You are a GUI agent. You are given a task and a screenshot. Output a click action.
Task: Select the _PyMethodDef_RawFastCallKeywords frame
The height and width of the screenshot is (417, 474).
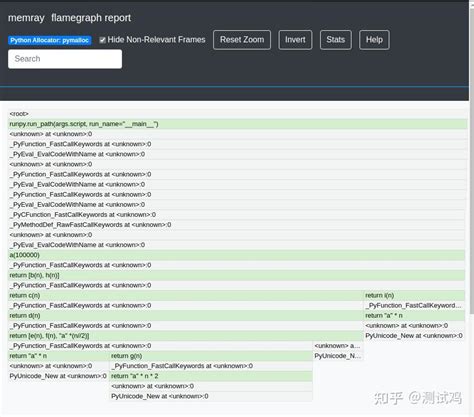(237, 225)
